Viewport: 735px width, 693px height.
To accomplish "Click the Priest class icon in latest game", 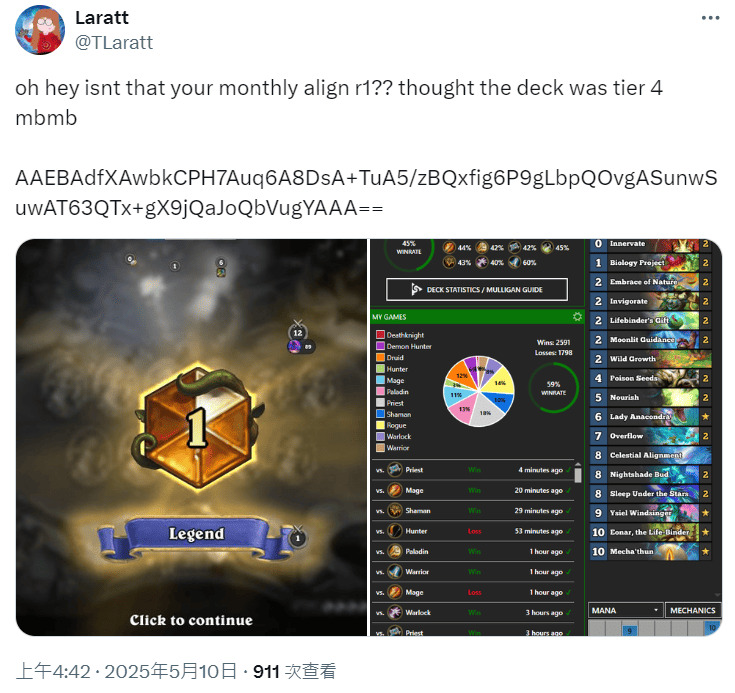I will (x=395, y=469).
